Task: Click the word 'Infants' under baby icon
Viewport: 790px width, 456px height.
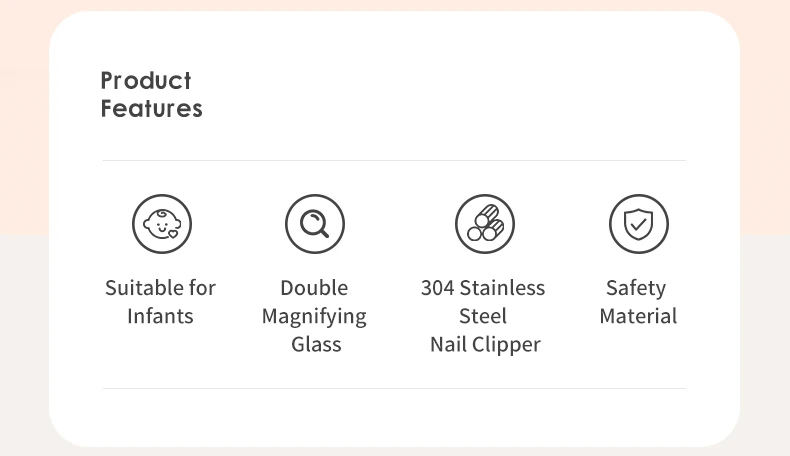Action: tap(160, 316)
